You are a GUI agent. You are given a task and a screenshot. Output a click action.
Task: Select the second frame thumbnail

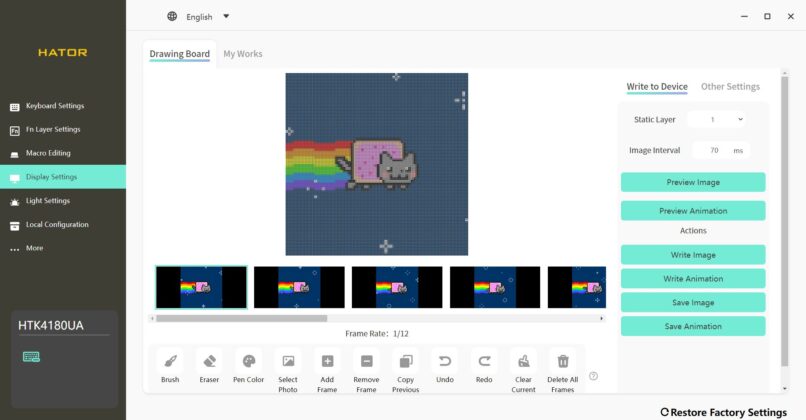tap(299, 287)
